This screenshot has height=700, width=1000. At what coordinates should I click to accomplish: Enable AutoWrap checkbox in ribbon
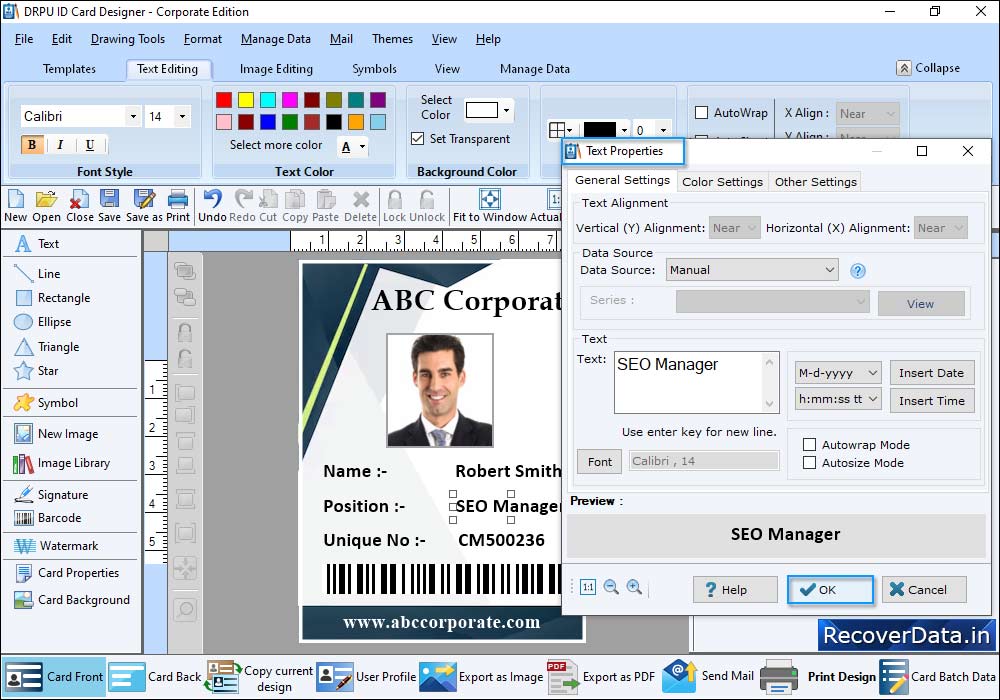702,113
